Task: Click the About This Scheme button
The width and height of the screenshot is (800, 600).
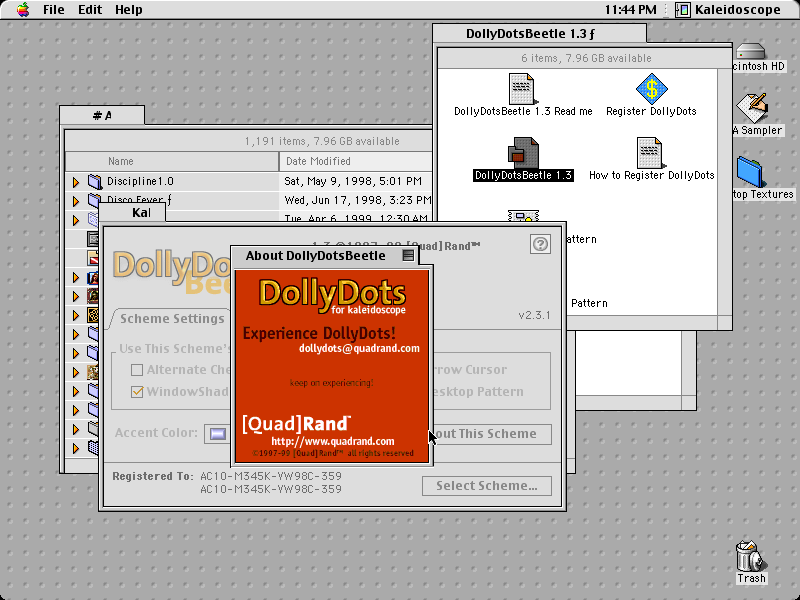Action: [x=490, y=434]
